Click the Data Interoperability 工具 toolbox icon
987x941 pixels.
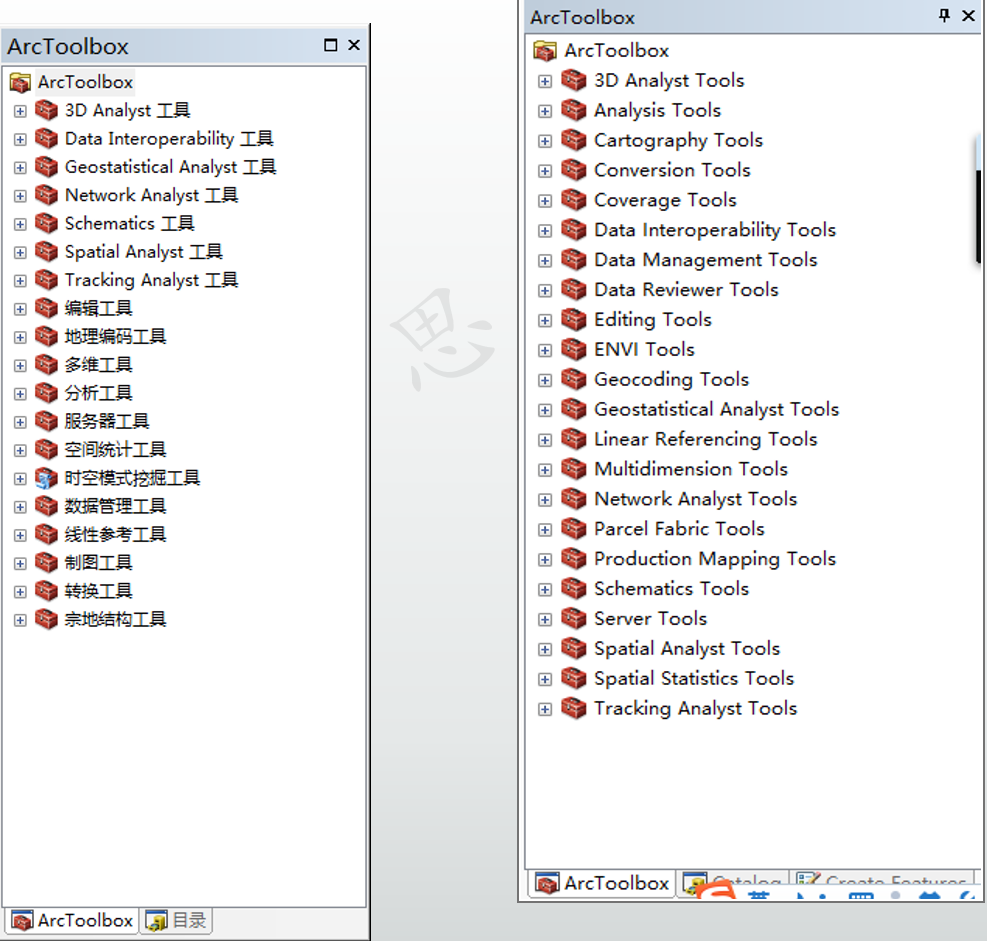point(46,138)
